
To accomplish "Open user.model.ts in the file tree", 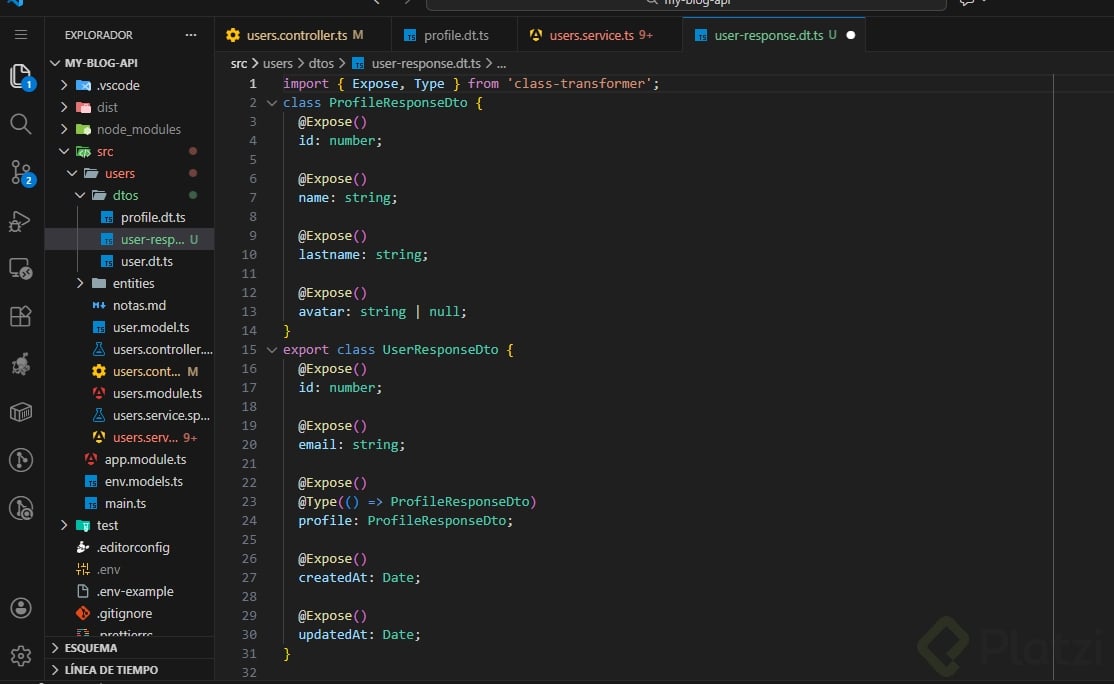I will (129, 327).
